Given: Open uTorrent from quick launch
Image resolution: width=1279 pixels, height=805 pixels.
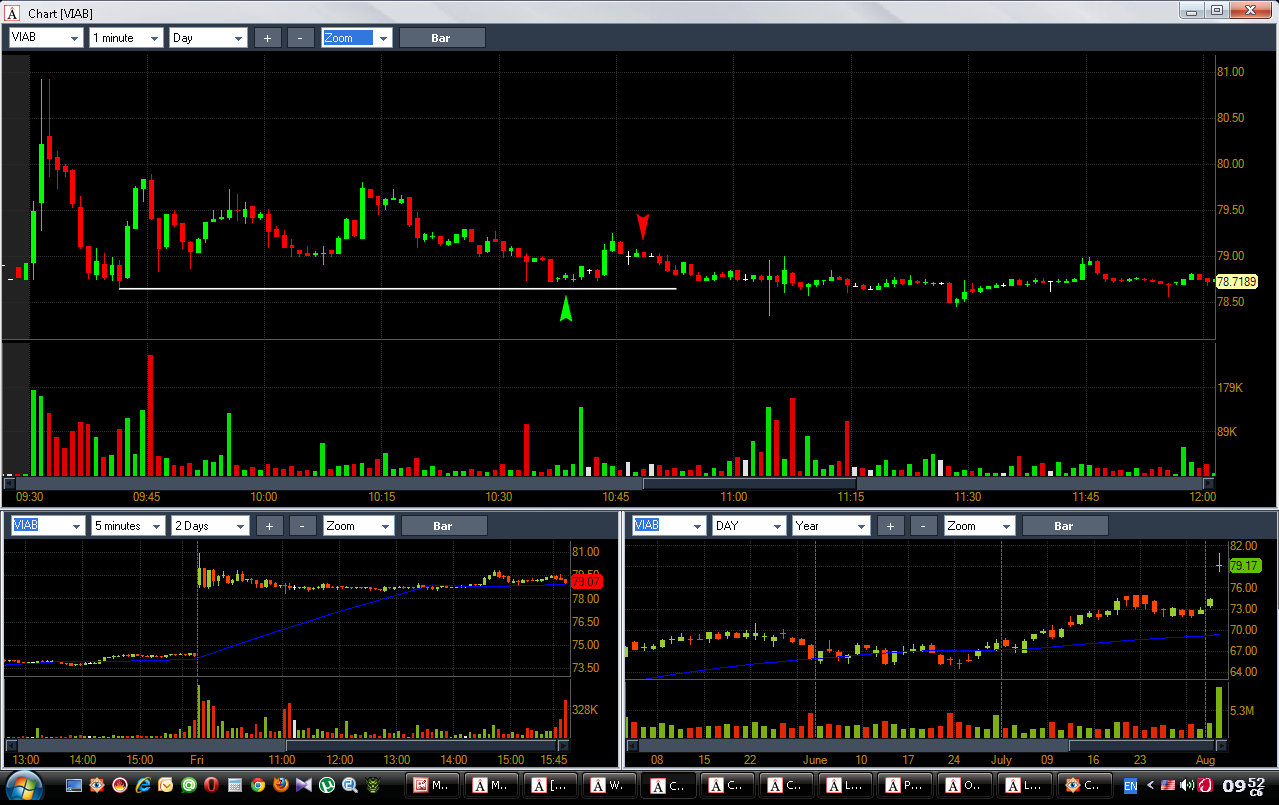Looking at the screenshot, I should [327, 785].
